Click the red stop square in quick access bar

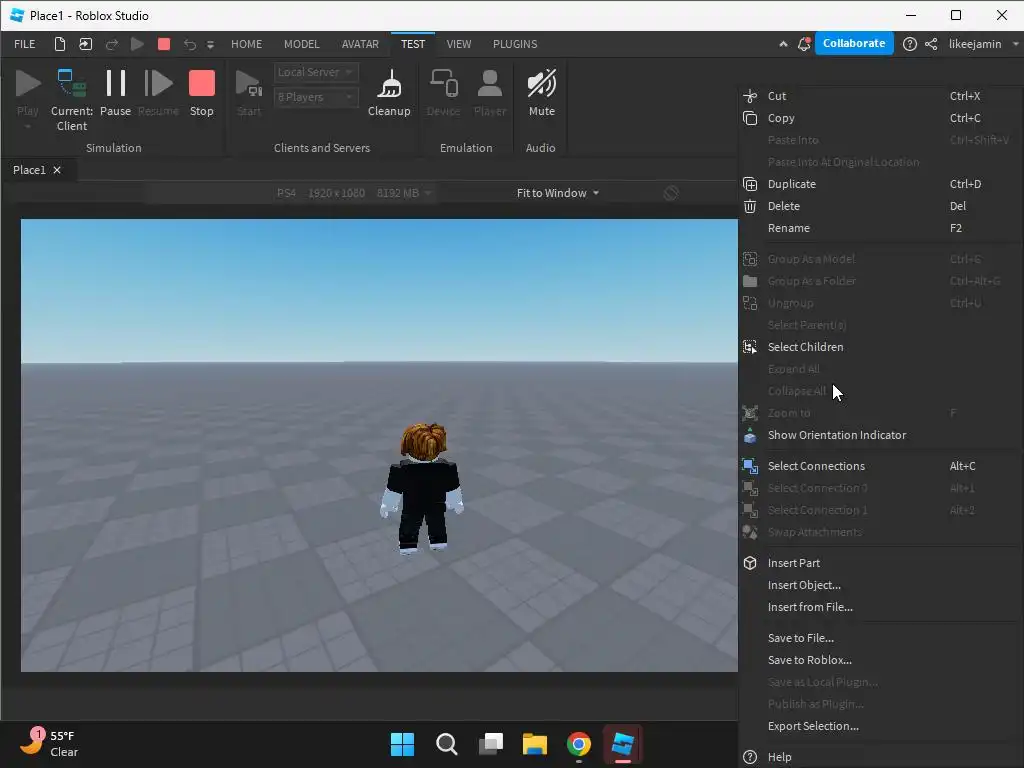click(164, 44)
